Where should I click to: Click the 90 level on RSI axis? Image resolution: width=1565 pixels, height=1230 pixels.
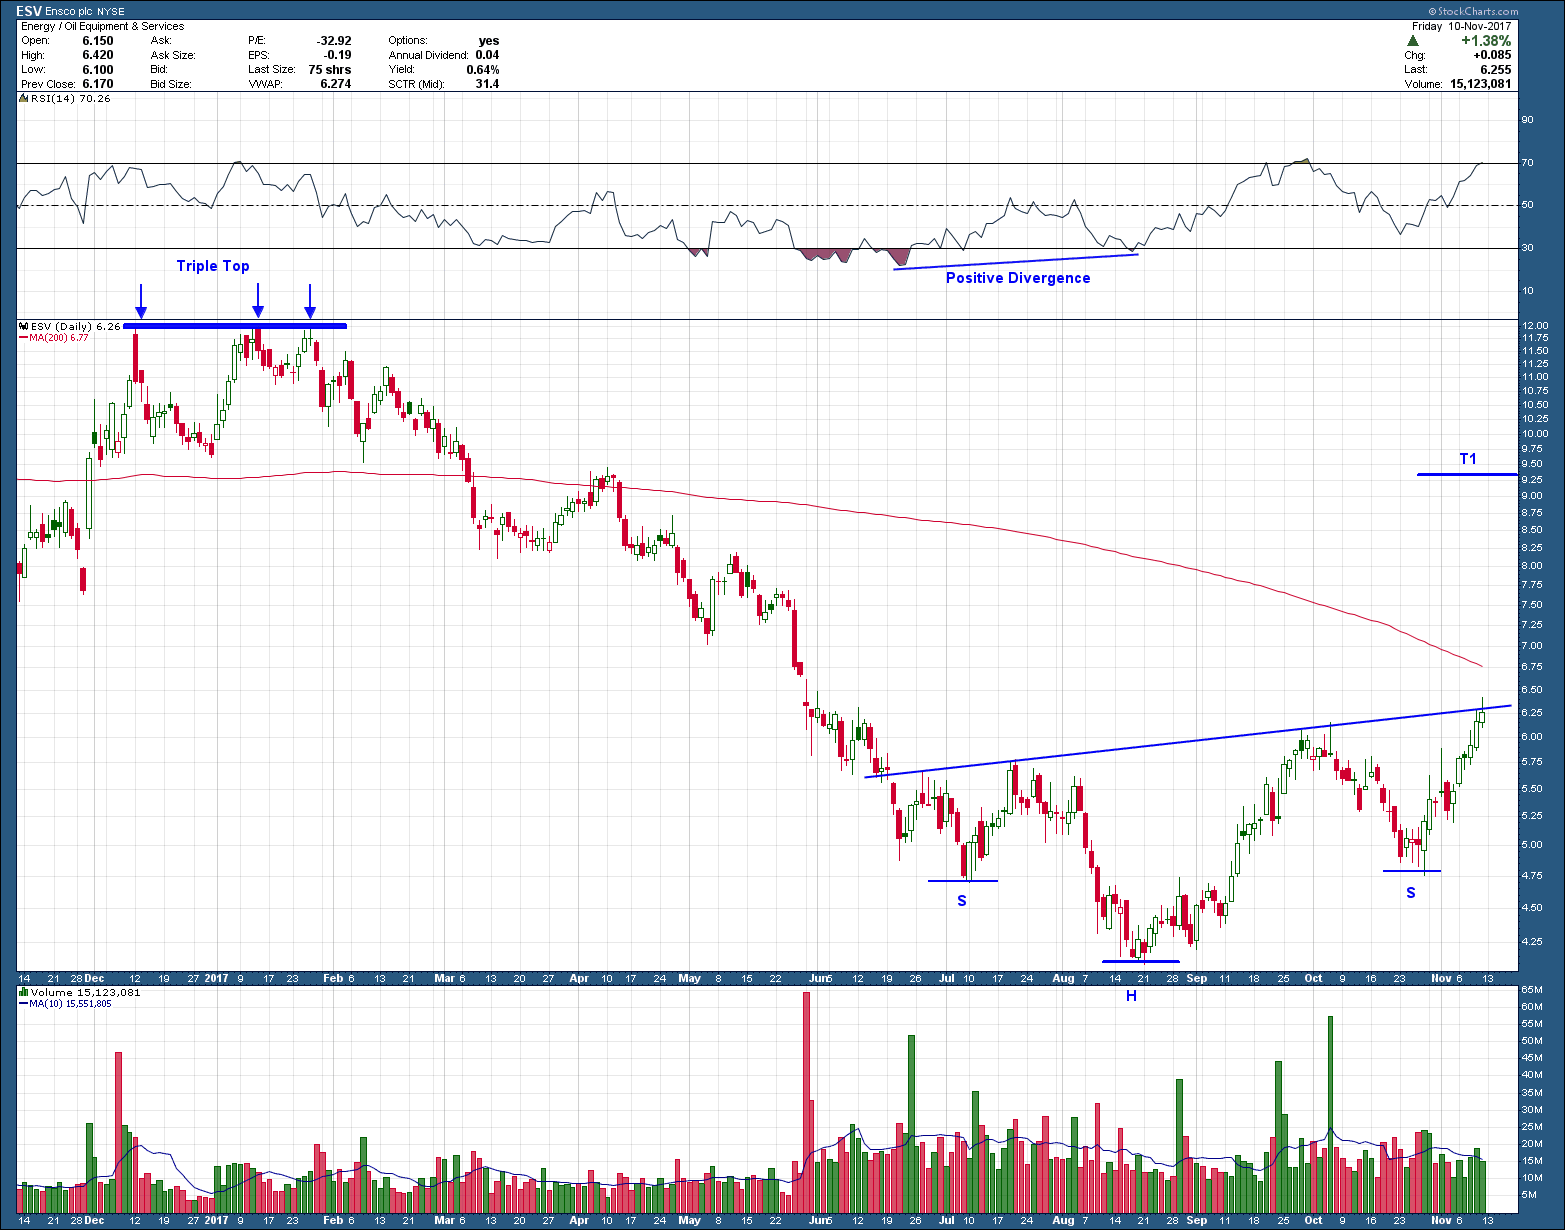[1527, 120]
